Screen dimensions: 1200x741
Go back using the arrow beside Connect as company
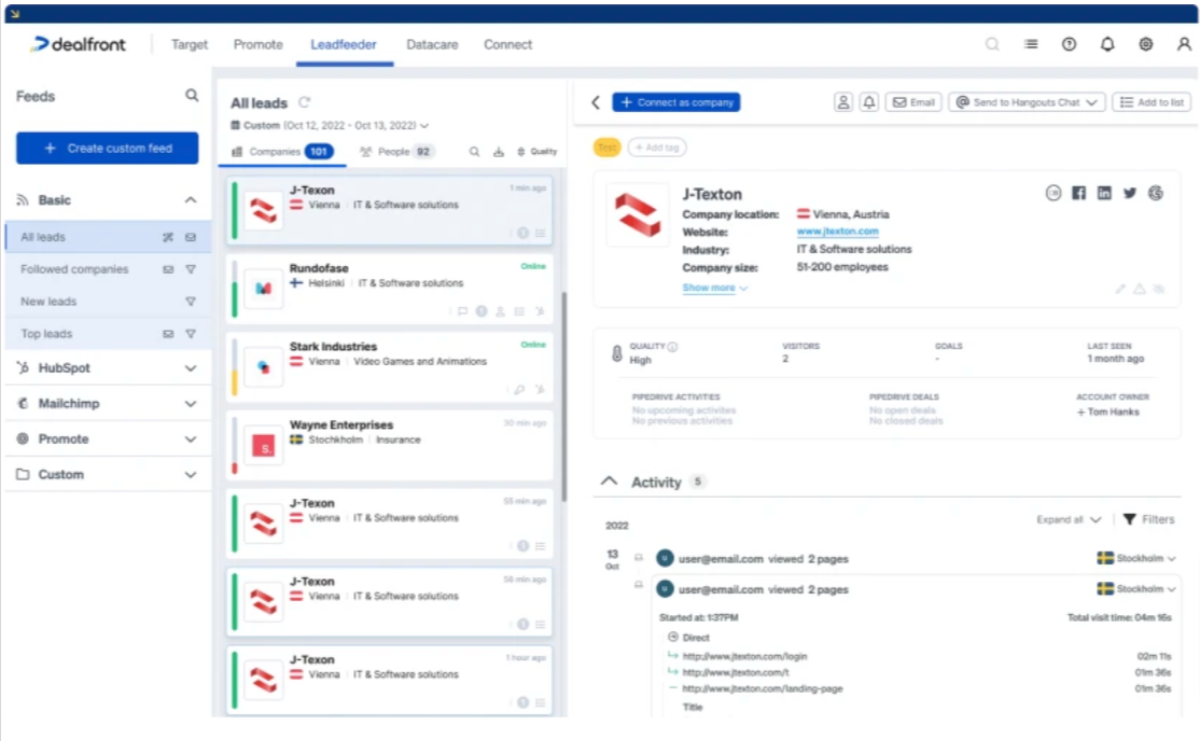(596, 102)
